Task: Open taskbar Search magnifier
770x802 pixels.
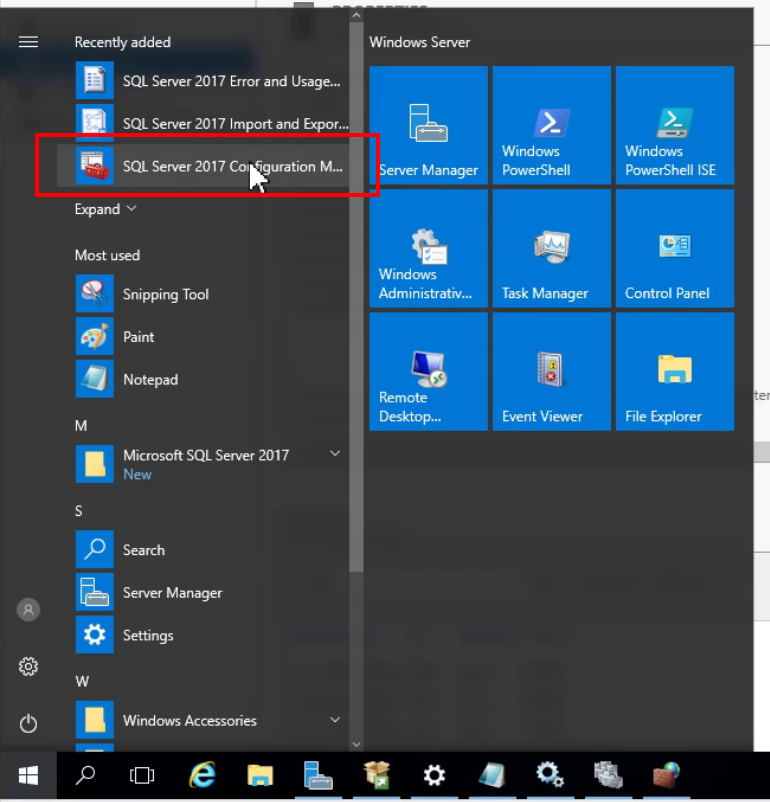Action: (x=85, y=775)
